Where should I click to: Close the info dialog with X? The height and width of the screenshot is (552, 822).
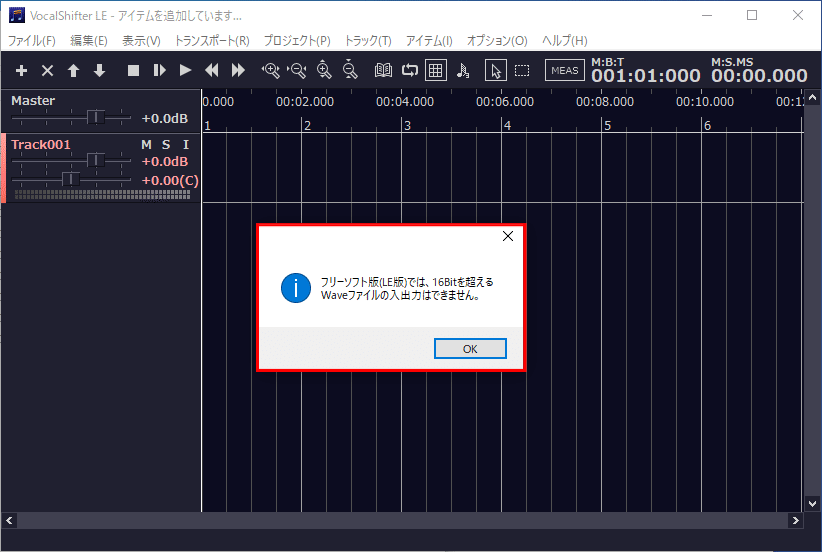point(508,236)
